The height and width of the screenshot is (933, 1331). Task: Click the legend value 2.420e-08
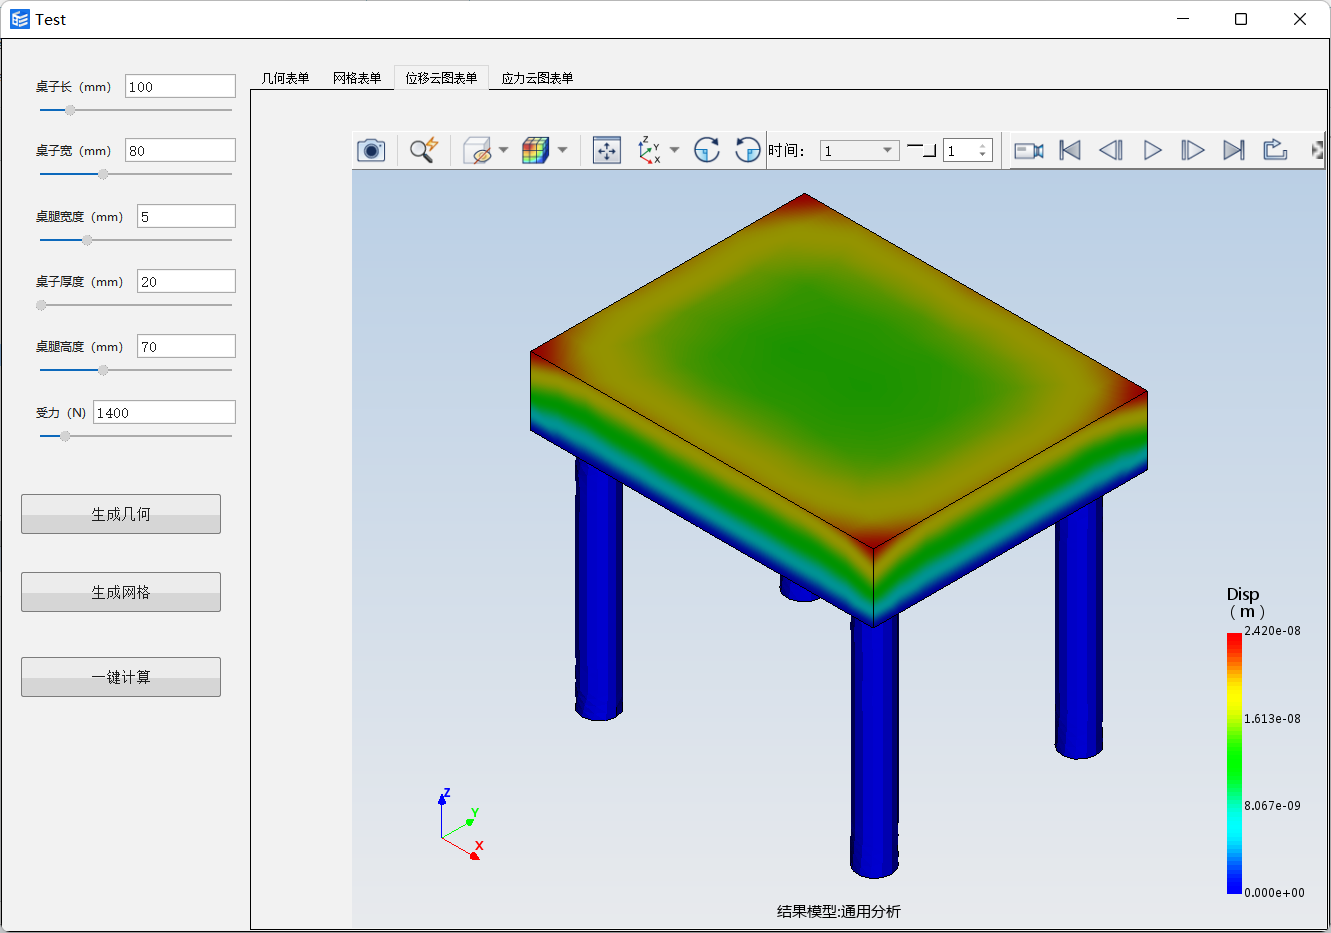[1272, 631]
